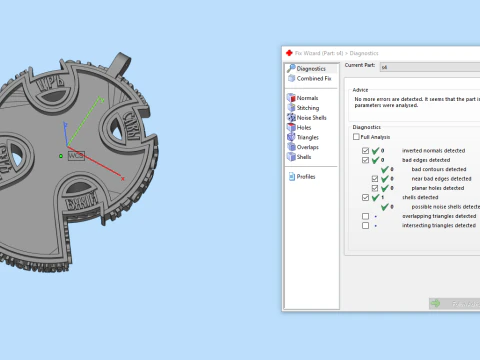Image resolution: width=480 pixels, height=360 pixels.
Task: Toggle shells detected checkbox
Action: click(365, 198)
